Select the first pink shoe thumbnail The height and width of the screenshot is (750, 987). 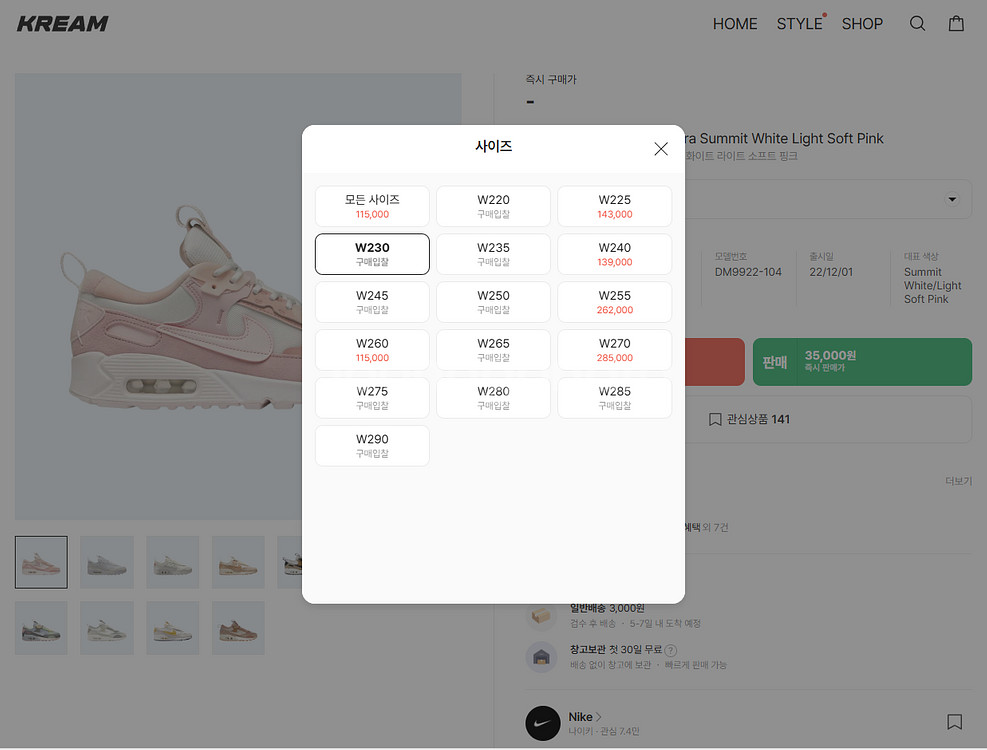[41, 562]
